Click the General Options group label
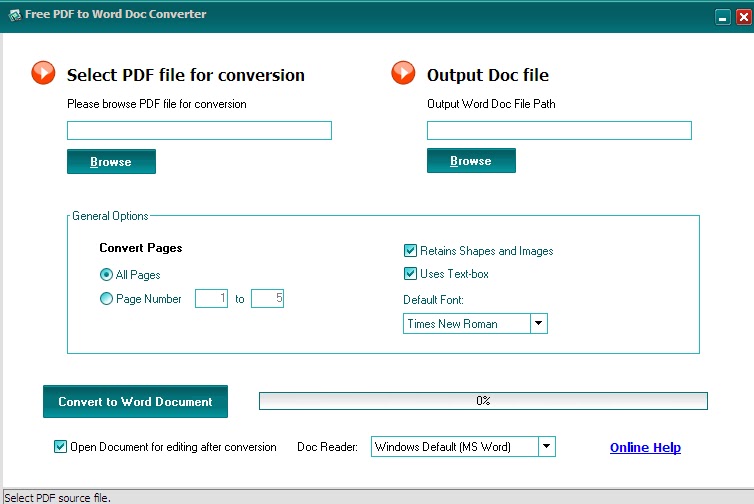Image resolution: width=754 pixels, height=504 pixels. point(110,216)
